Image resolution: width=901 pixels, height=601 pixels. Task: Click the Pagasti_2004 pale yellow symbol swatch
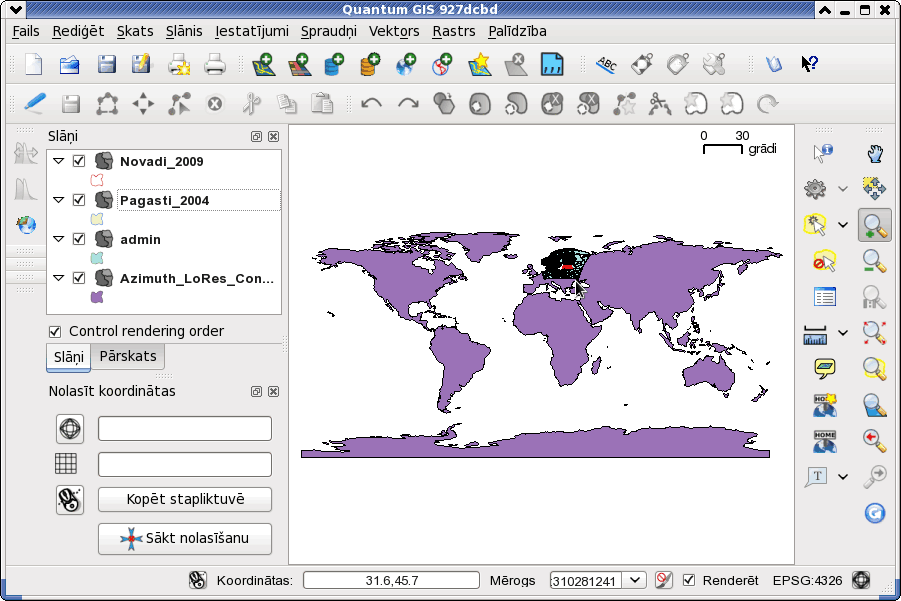coord(97,219)
